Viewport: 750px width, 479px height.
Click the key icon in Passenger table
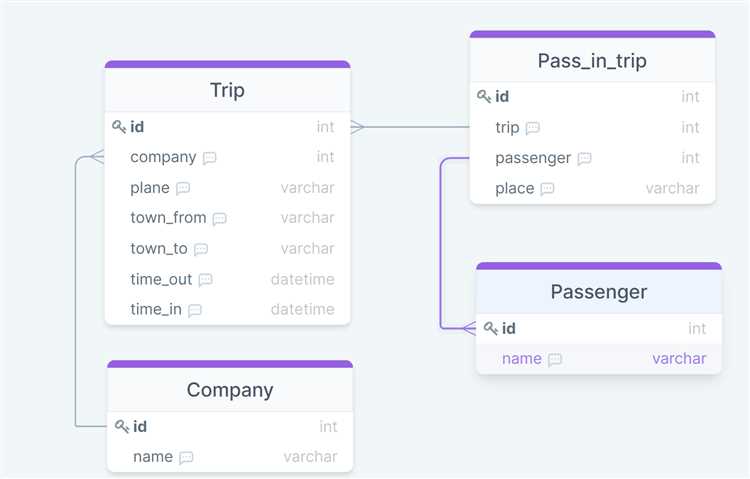click(x=491, y=329)
